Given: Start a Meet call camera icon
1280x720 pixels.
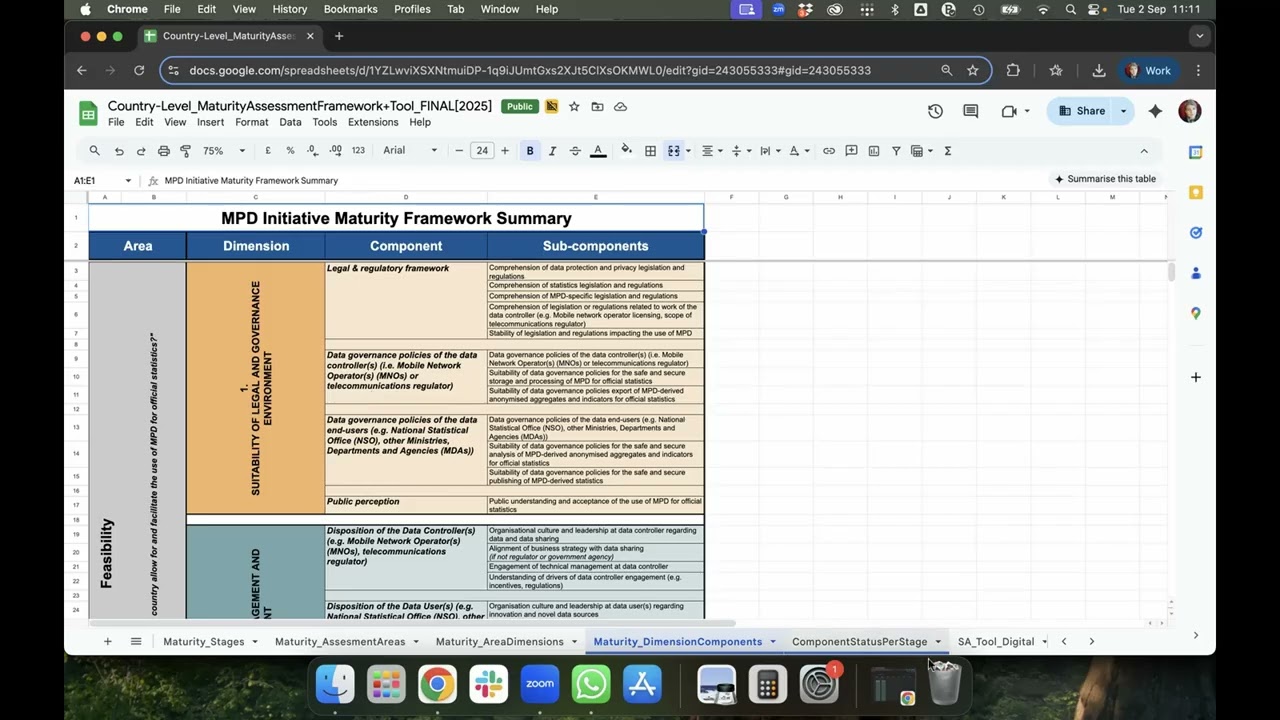Looking at the screenshot, I should point(1009,111).
